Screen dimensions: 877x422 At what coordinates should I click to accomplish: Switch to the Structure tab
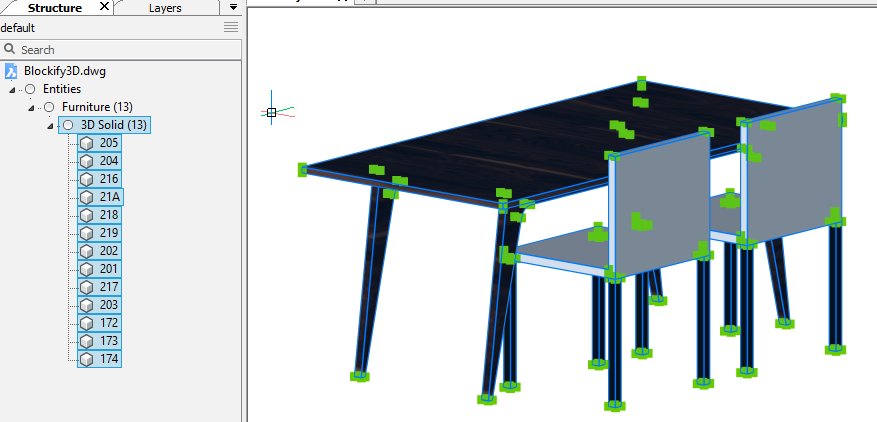pyautogui.click(x=55, y=8)
